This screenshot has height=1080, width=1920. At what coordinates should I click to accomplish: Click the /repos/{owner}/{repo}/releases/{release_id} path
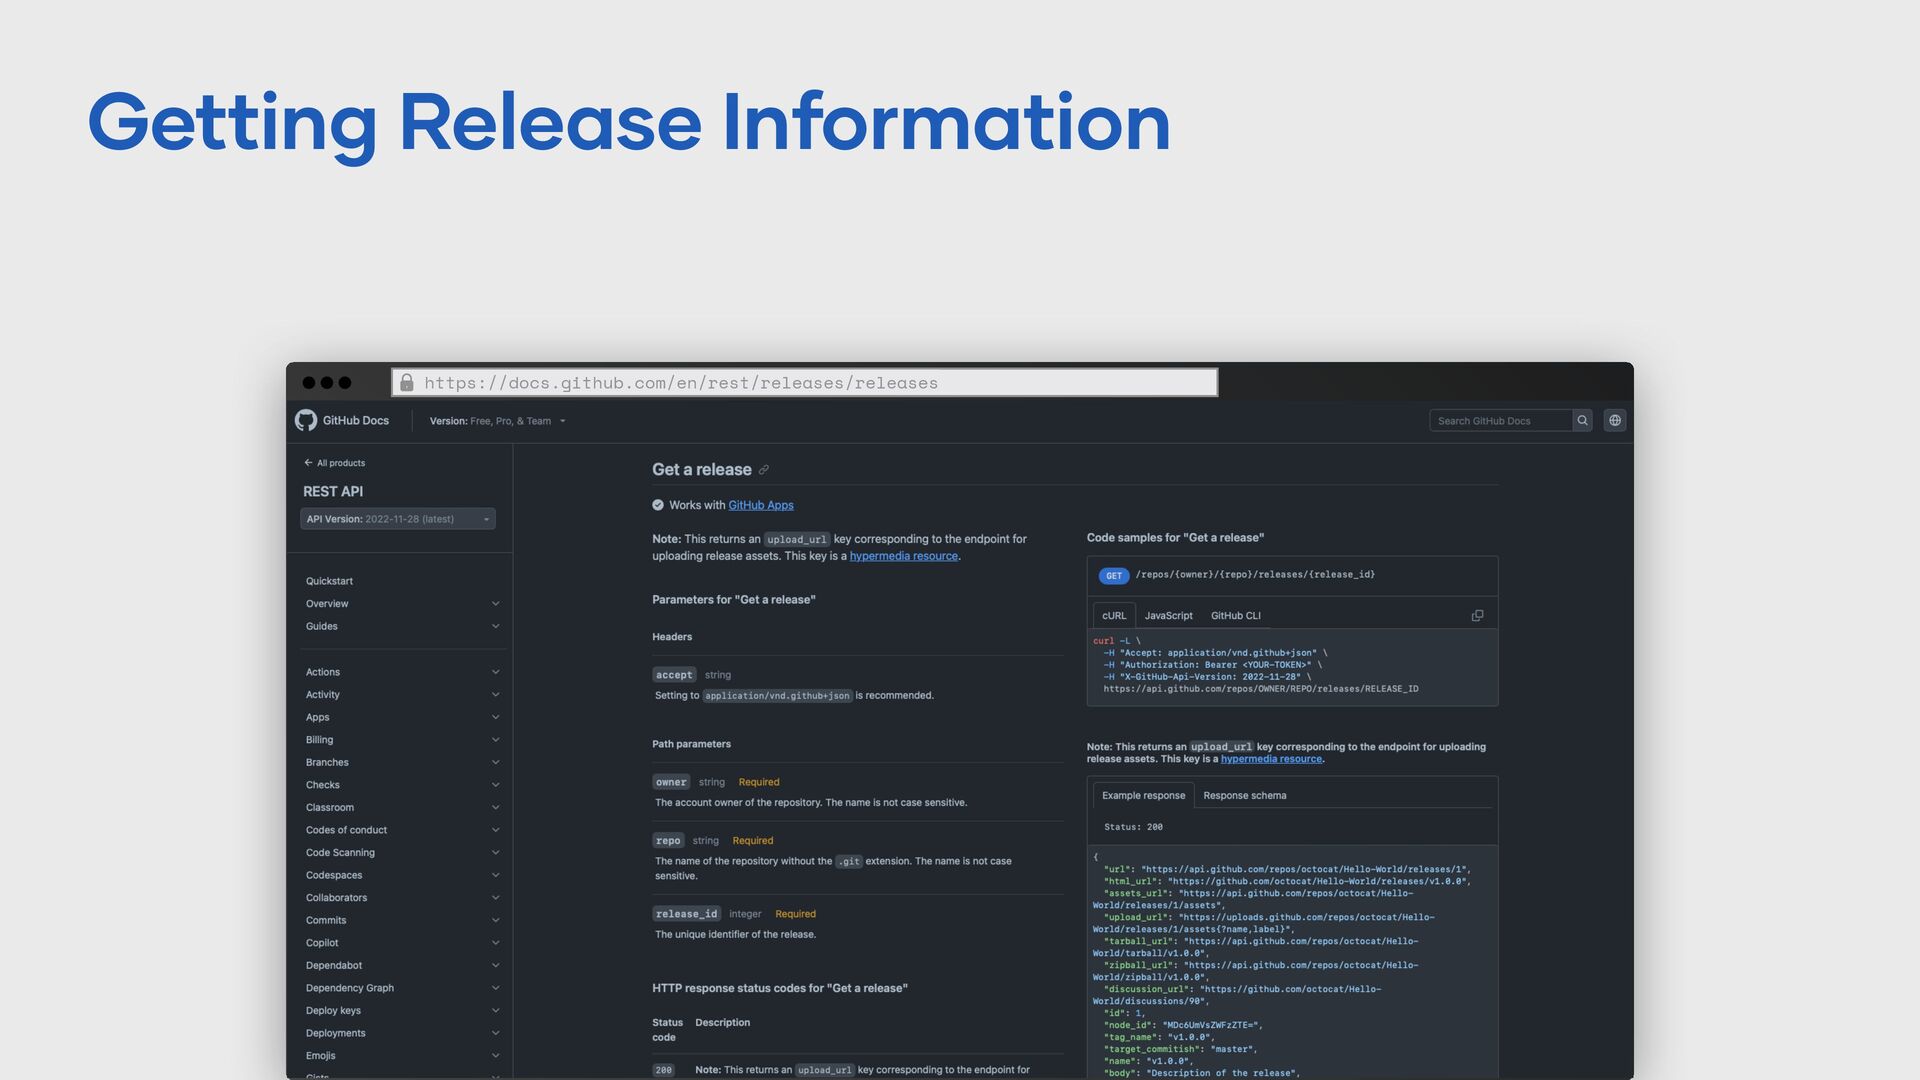(x=1255, y=575)
